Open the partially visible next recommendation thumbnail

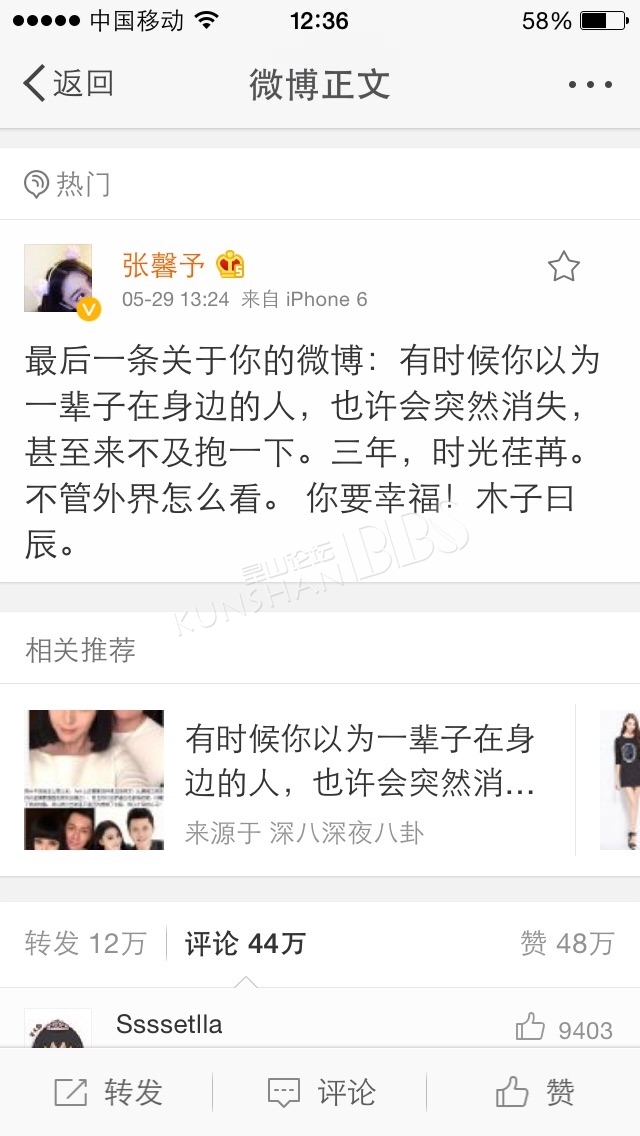(x=620, y=780)
